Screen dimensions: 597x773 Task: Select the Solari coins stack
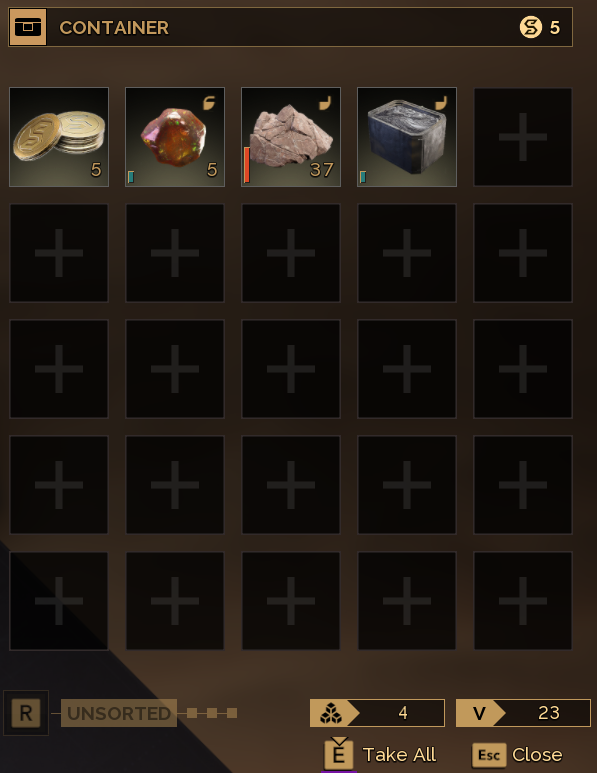[59, 137]
